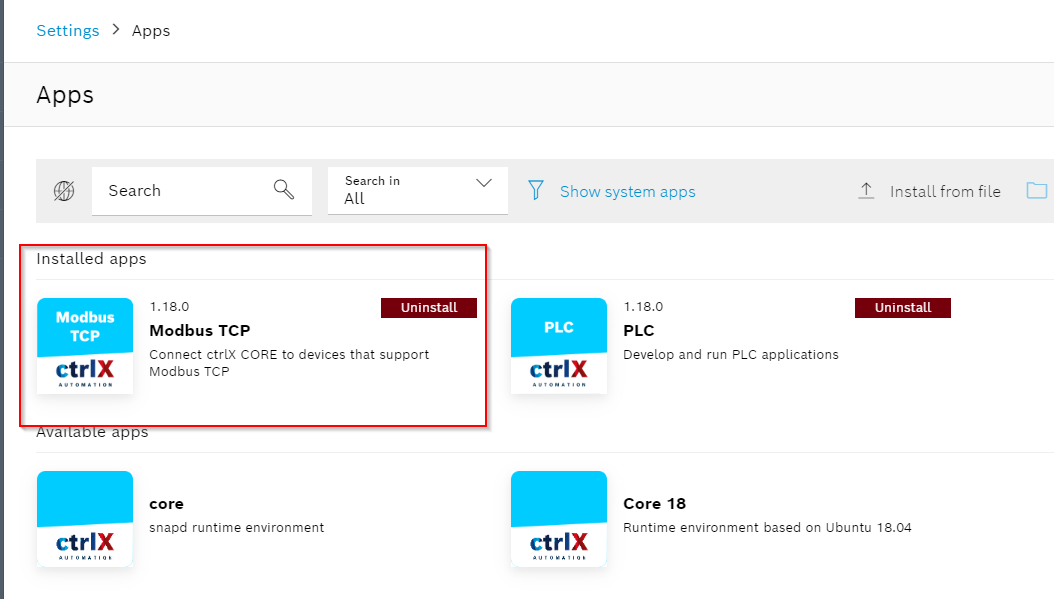Focus the Search input field
1054x599 pixels.
click(202, 191)
